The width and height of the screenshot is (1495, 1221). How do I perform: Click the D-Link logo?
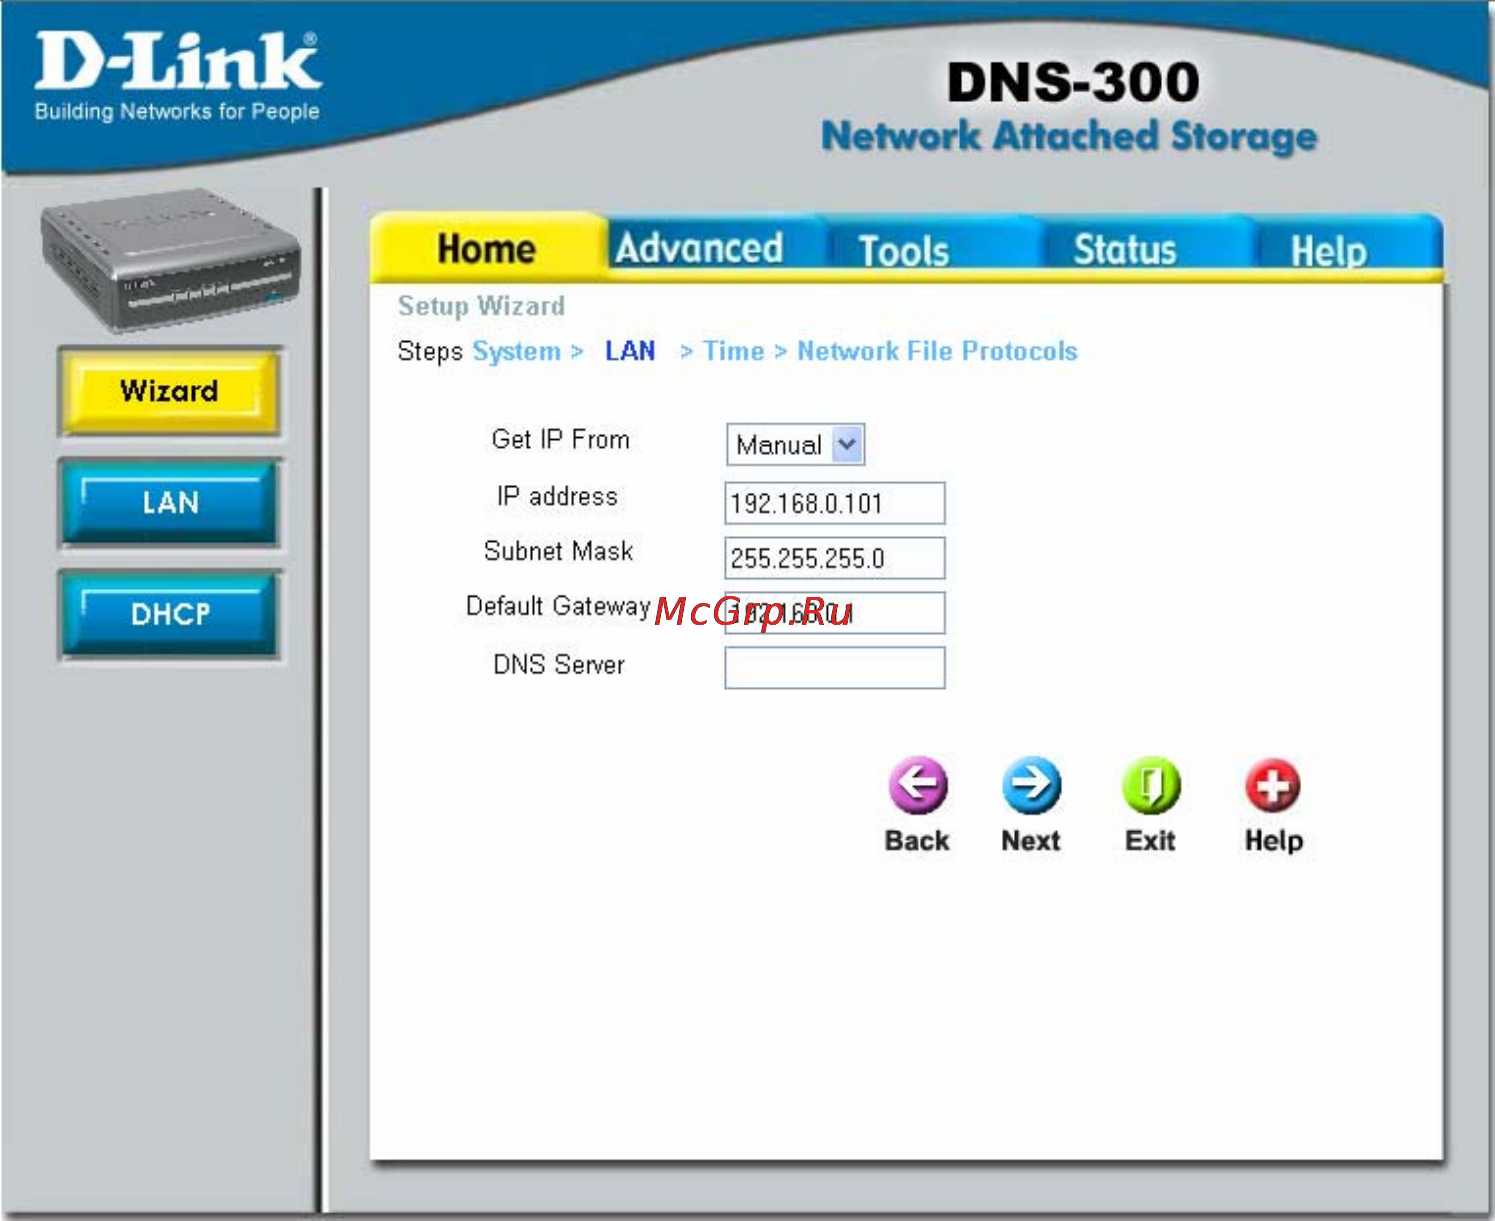point(178,76)
